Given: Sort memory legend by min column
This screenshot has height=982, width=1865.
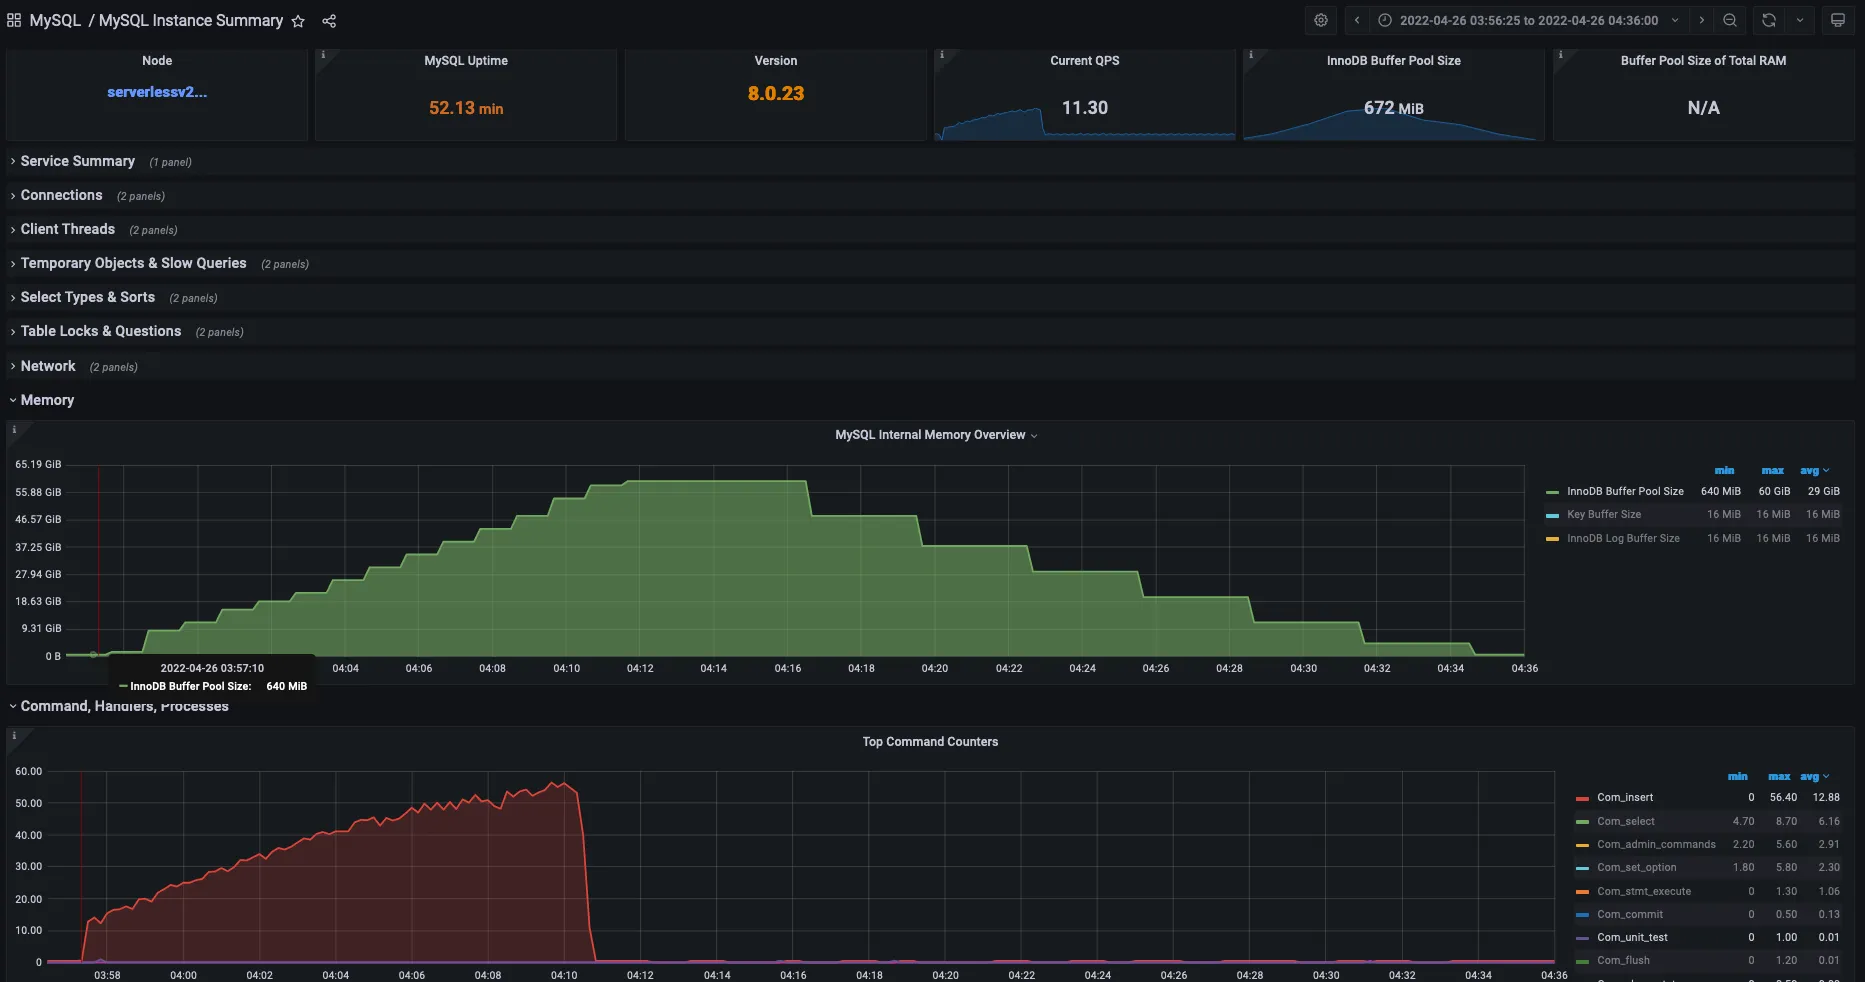Looking at the screenshot, I should (x=1725, y=471).
